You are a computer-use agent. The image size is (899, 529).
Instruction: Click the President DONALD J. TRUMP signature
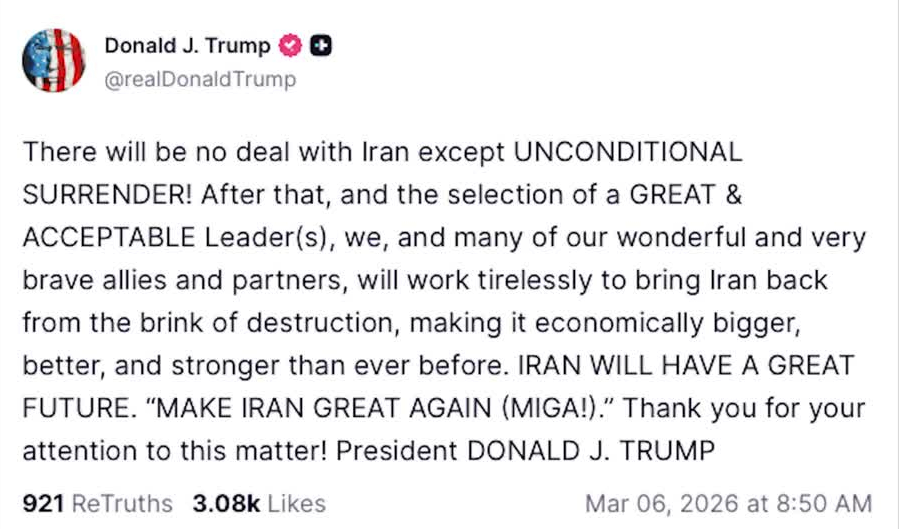526,450
